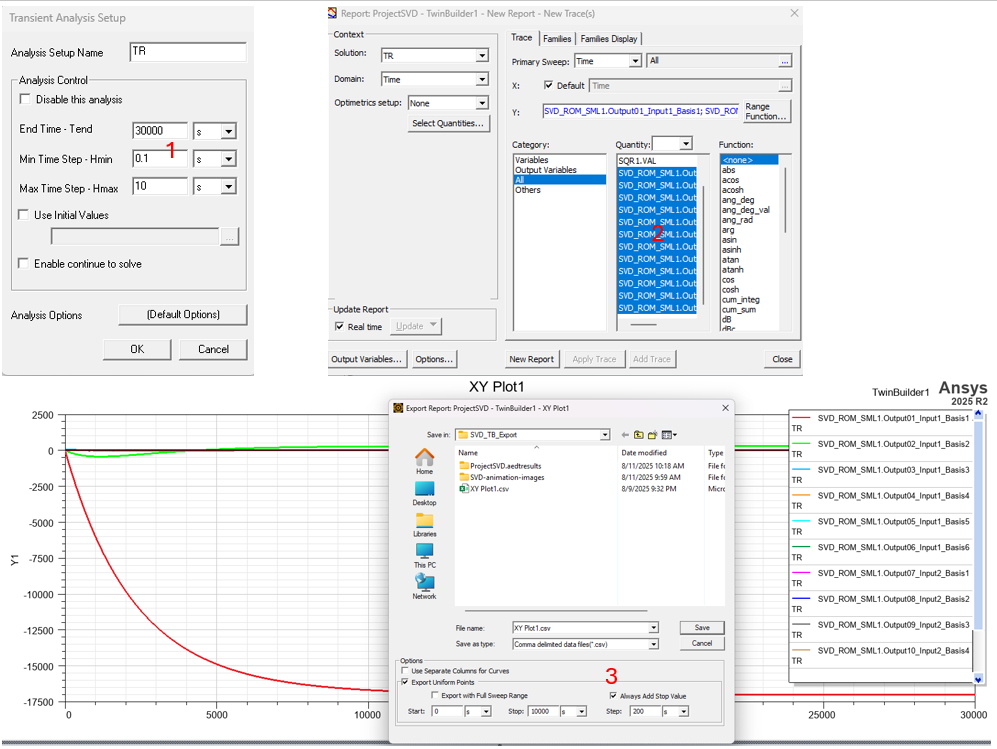Viewport: 997px width, 749px height.
Task: Expand the Domain dropdown
Action: [482, 79]
